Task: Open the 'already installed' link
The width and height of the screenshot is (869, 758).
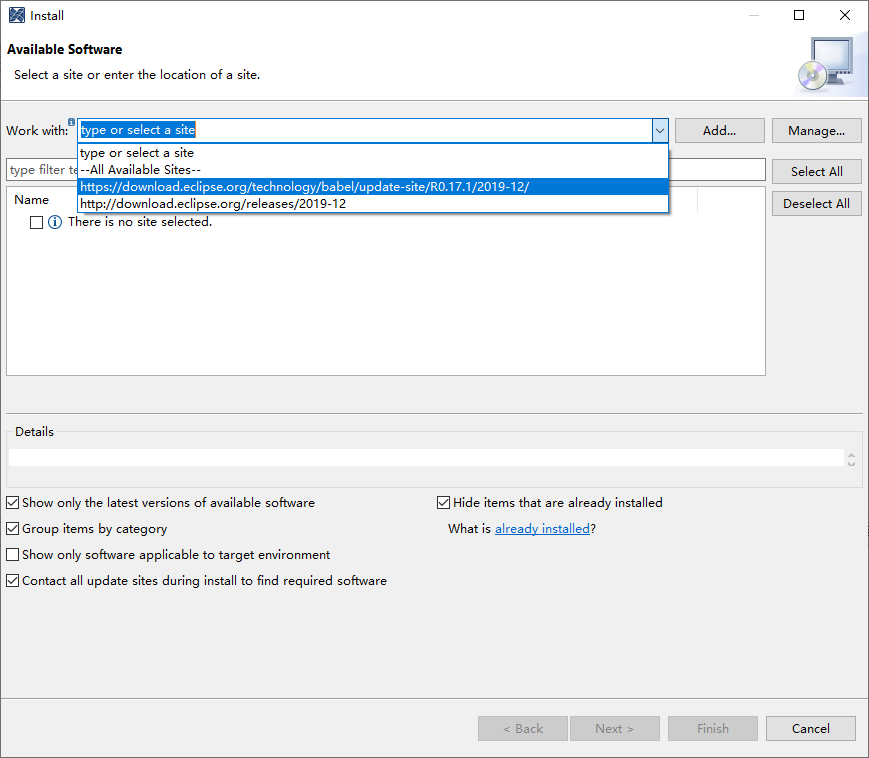Action: click(x=542, y=529)
